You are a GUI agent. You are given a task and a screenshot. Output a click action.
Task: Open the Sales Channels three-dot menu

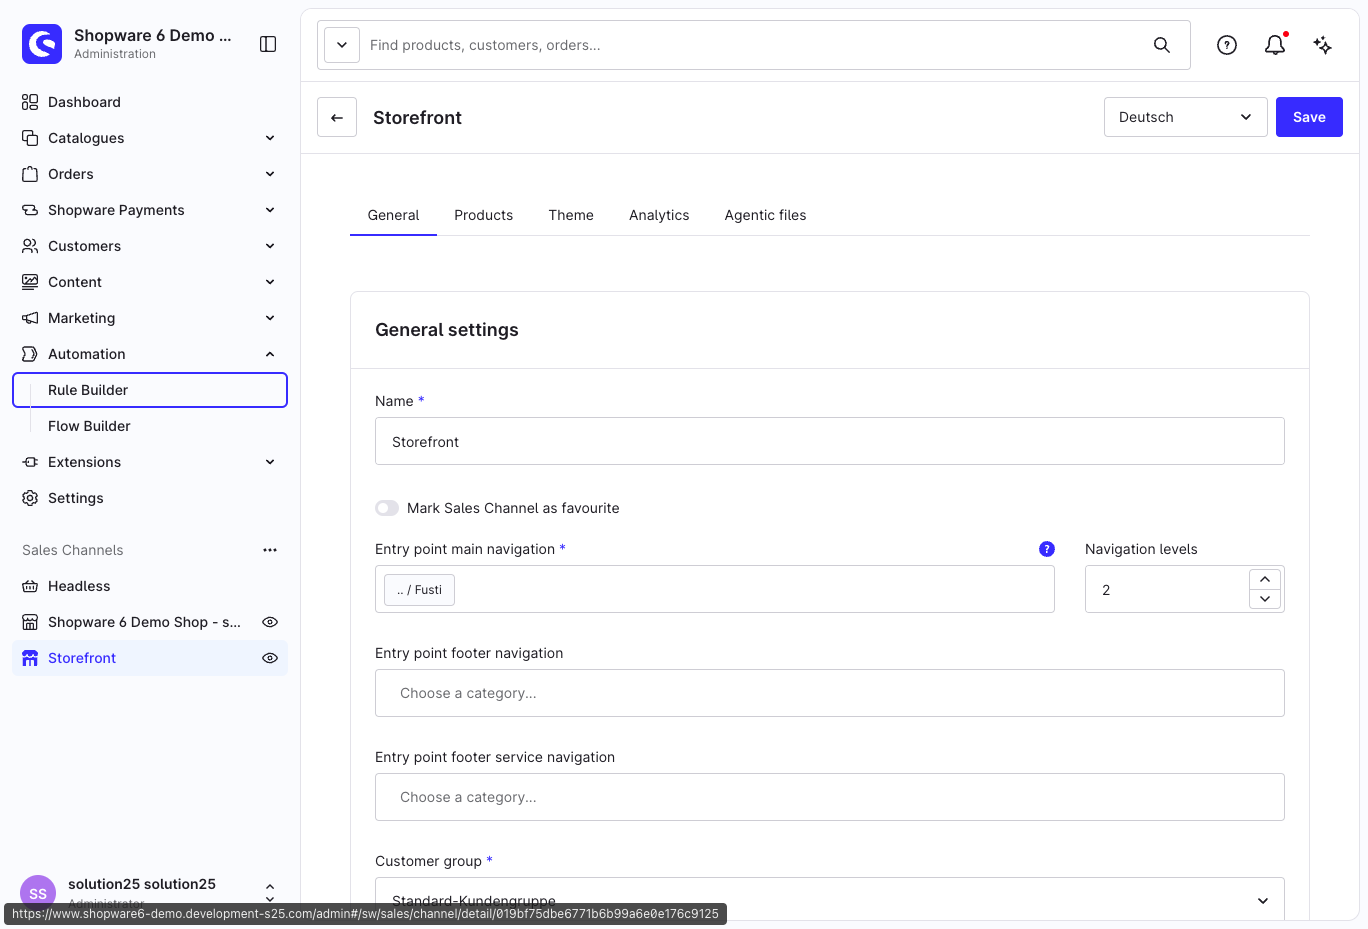(270, 550)
